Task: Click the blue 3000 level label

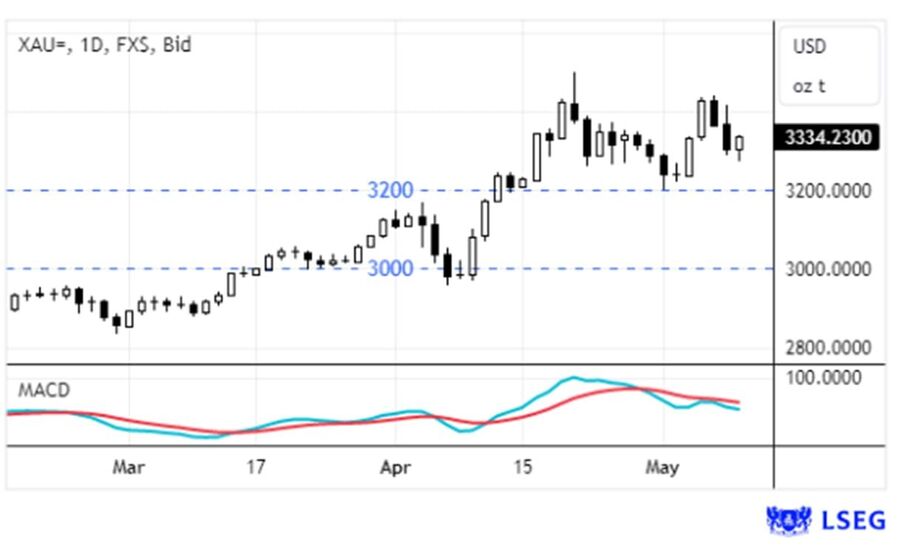Action: pyautogui.click(x=390, y=268)
